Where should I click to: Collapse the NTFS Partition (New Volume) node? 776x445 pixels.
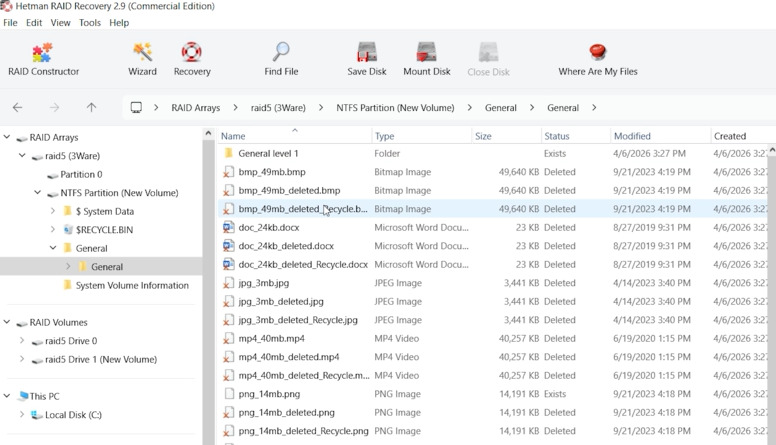[38, 192]
